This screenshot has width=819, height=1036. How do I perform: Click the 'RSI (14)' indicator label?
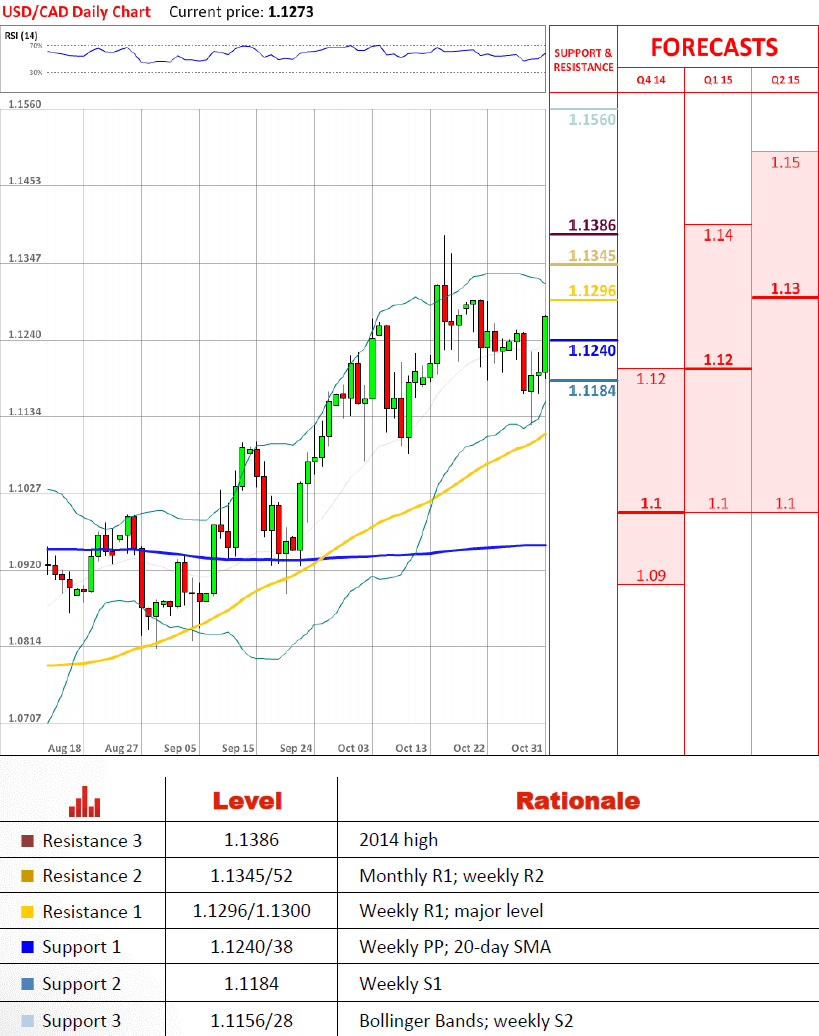point(21,36)
